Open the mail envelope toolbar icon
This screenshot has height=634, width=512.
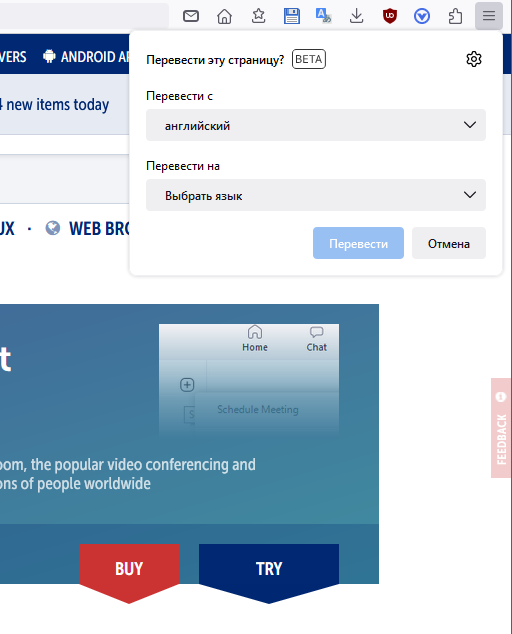pos(191,16)
